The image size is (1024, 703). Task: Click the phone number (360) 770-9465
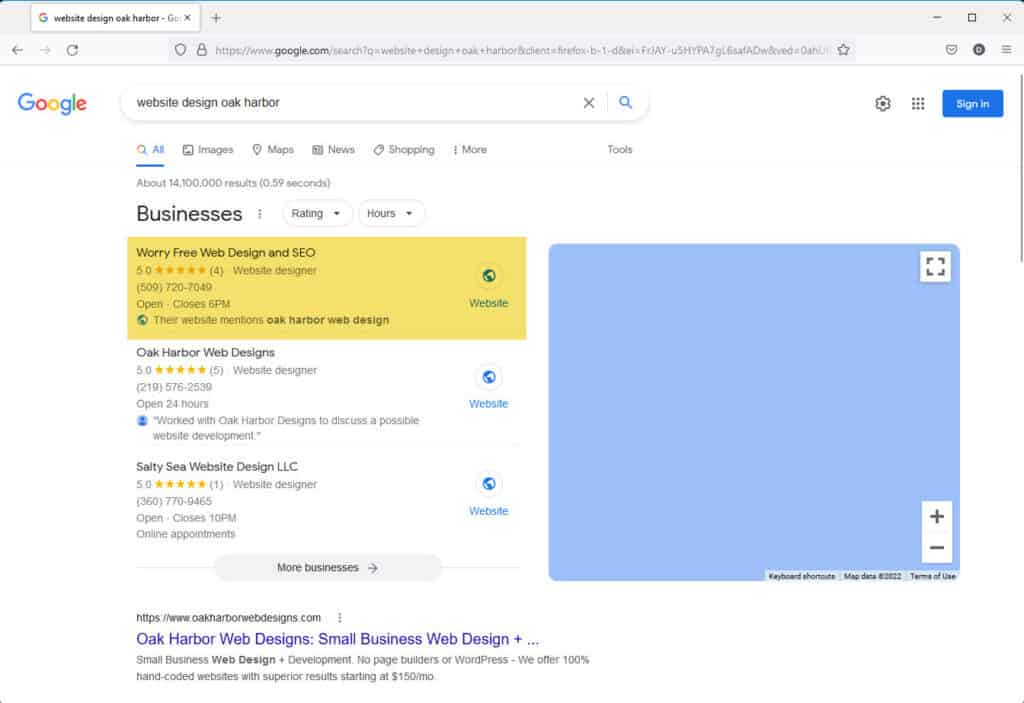pyautogui.click(x=174, y=501)
